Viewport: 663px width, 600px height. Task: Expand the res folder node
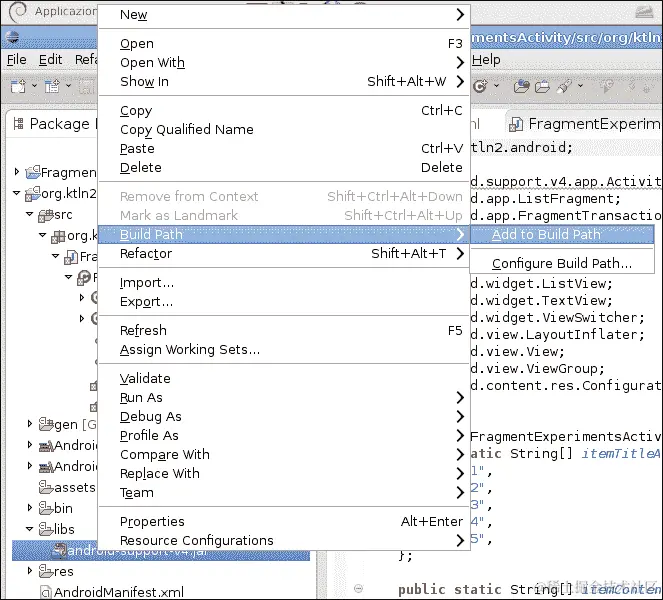click(x=30, y=570)
